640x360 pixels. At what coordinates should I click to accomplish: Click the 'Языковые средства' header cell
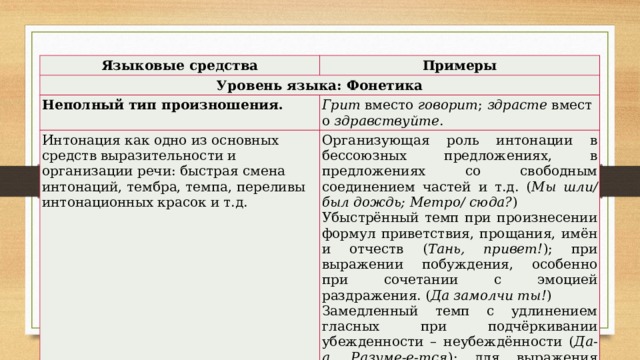pos(180,66)
